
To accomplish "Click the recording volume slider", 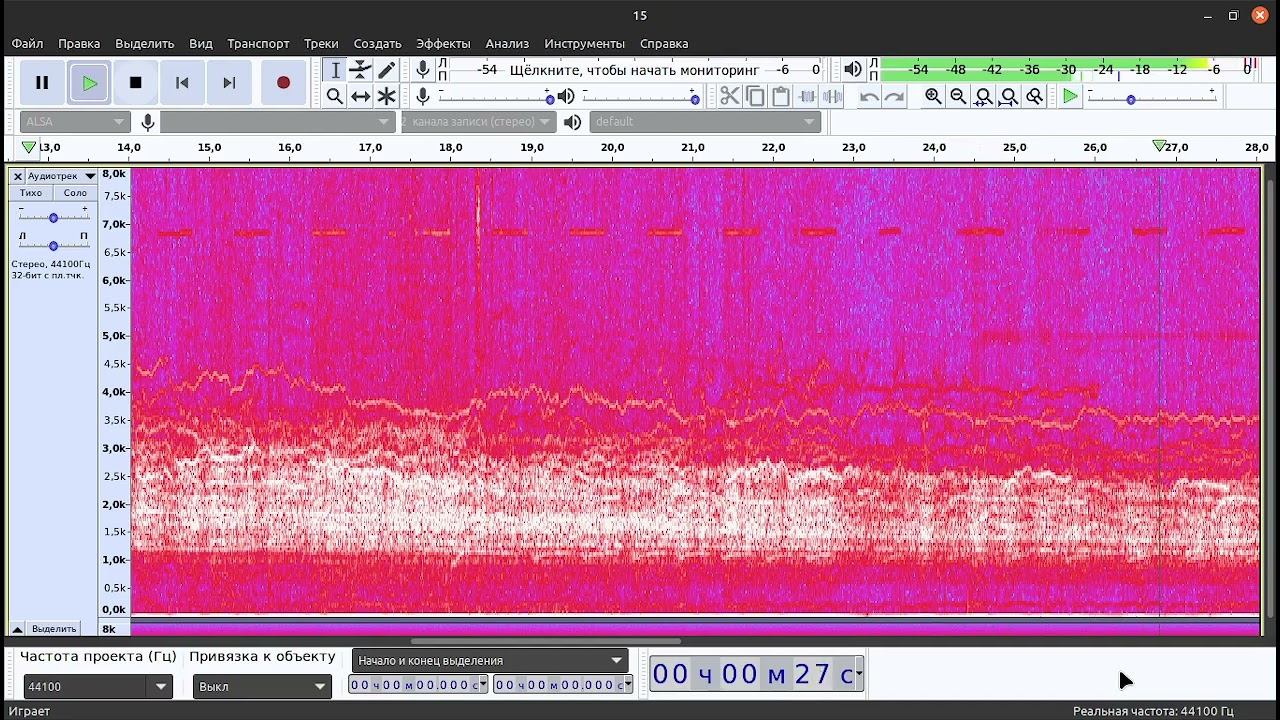I will pyautogui.click(x=496, y=97).
